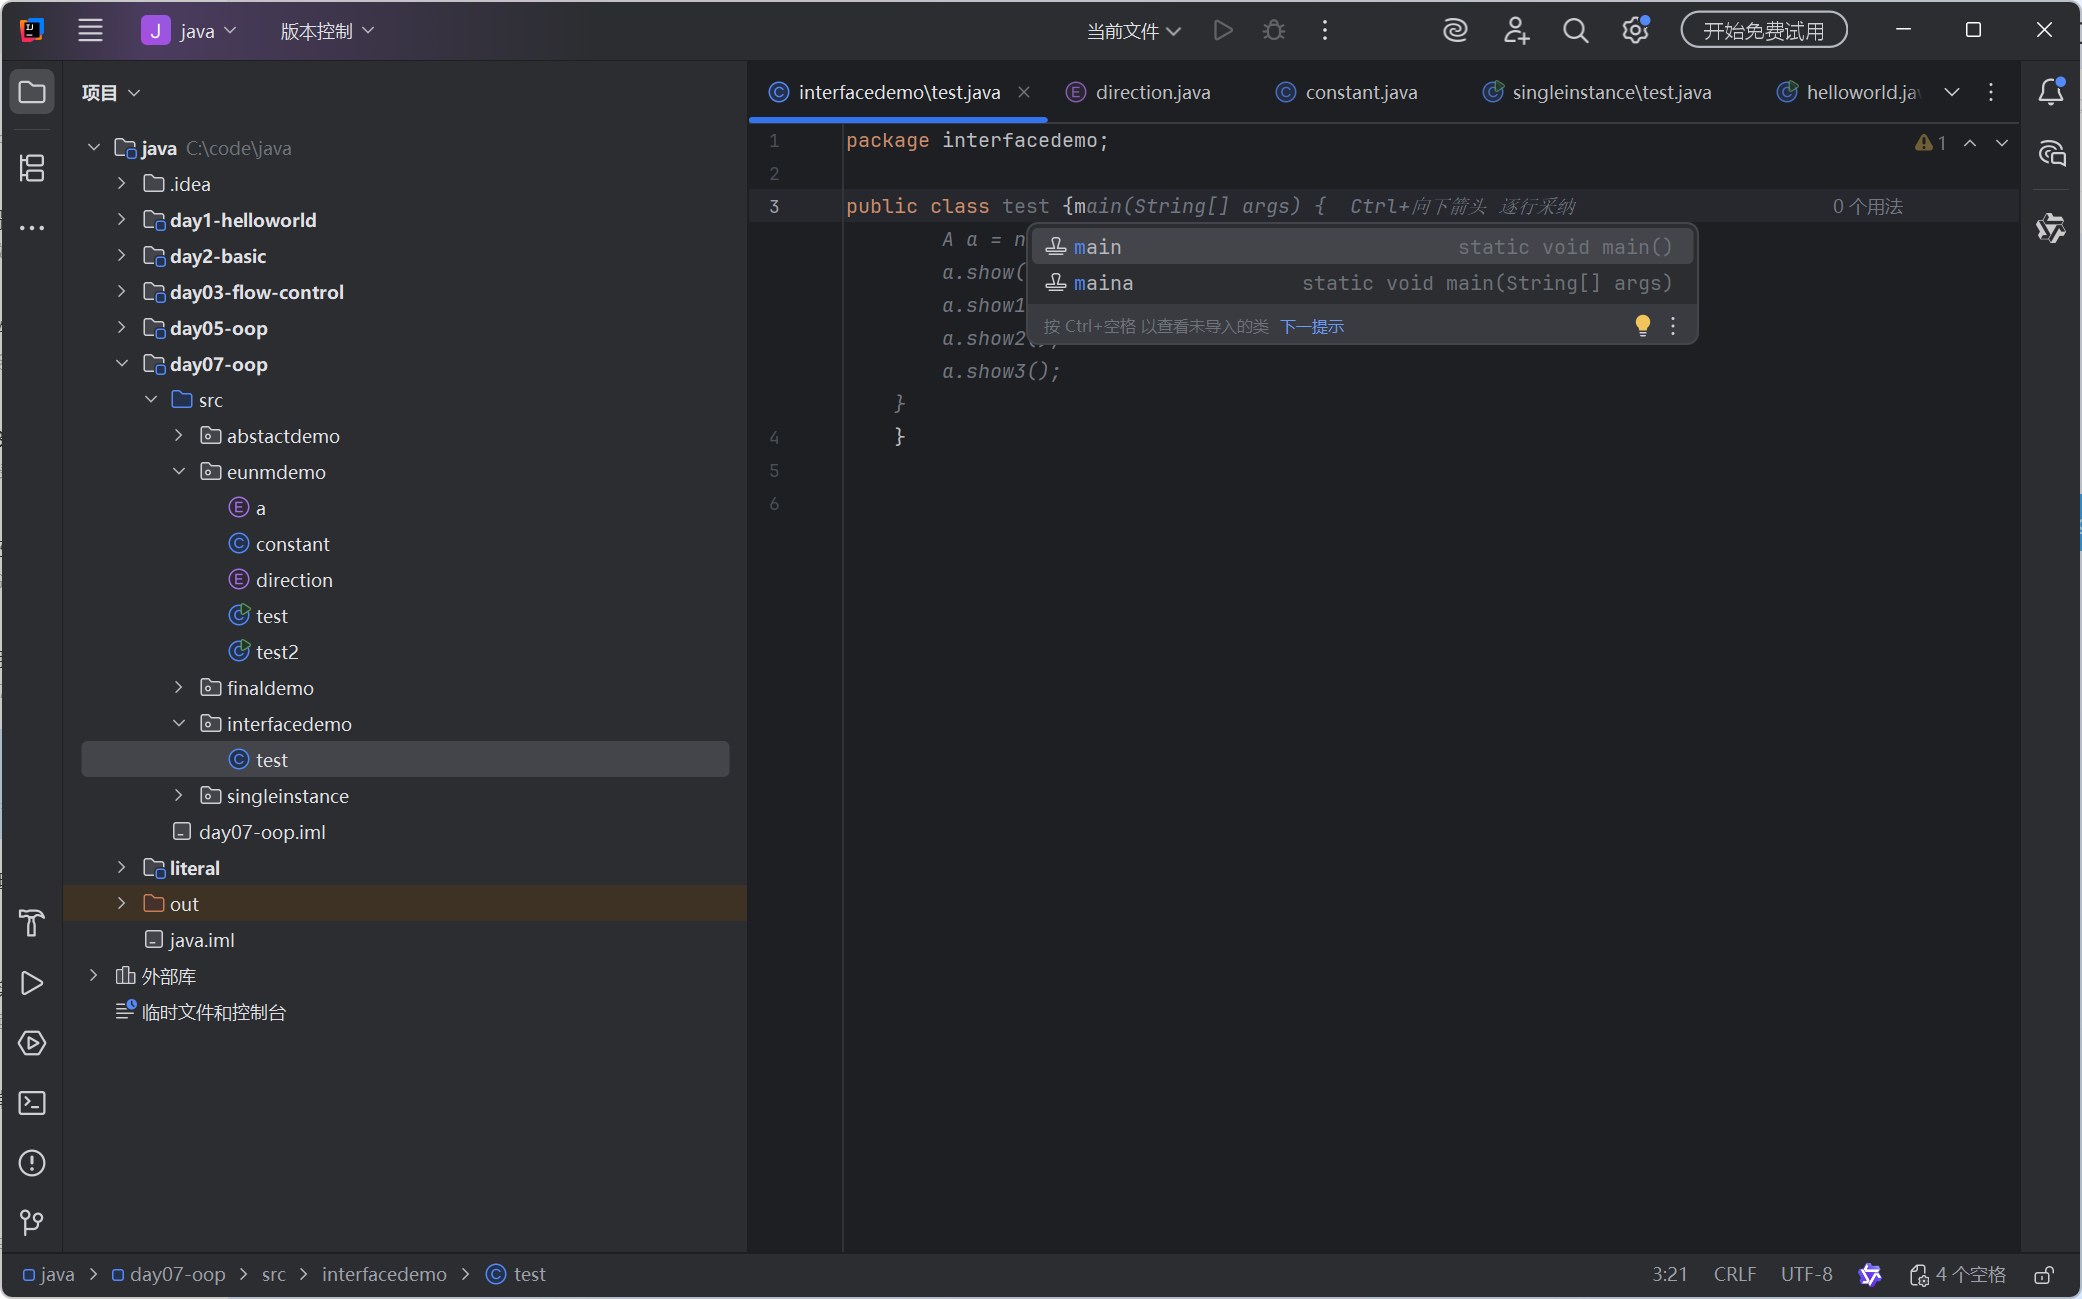Open the IDE settings gear icon

click(1635, 31)
